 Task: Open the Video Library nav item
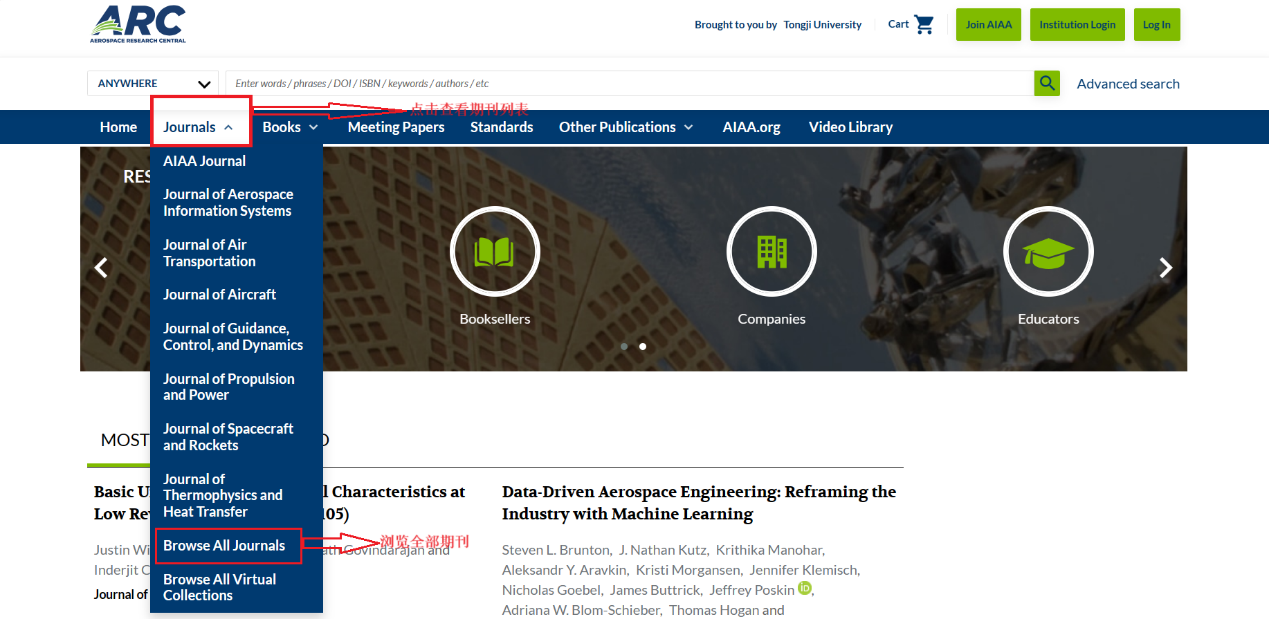click(851, 127)
